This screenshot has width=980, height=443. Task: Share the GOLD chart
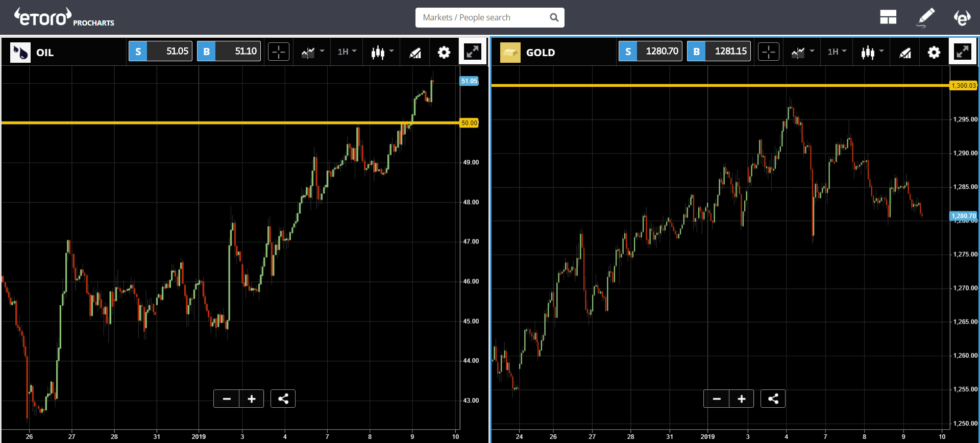[773, 399]
